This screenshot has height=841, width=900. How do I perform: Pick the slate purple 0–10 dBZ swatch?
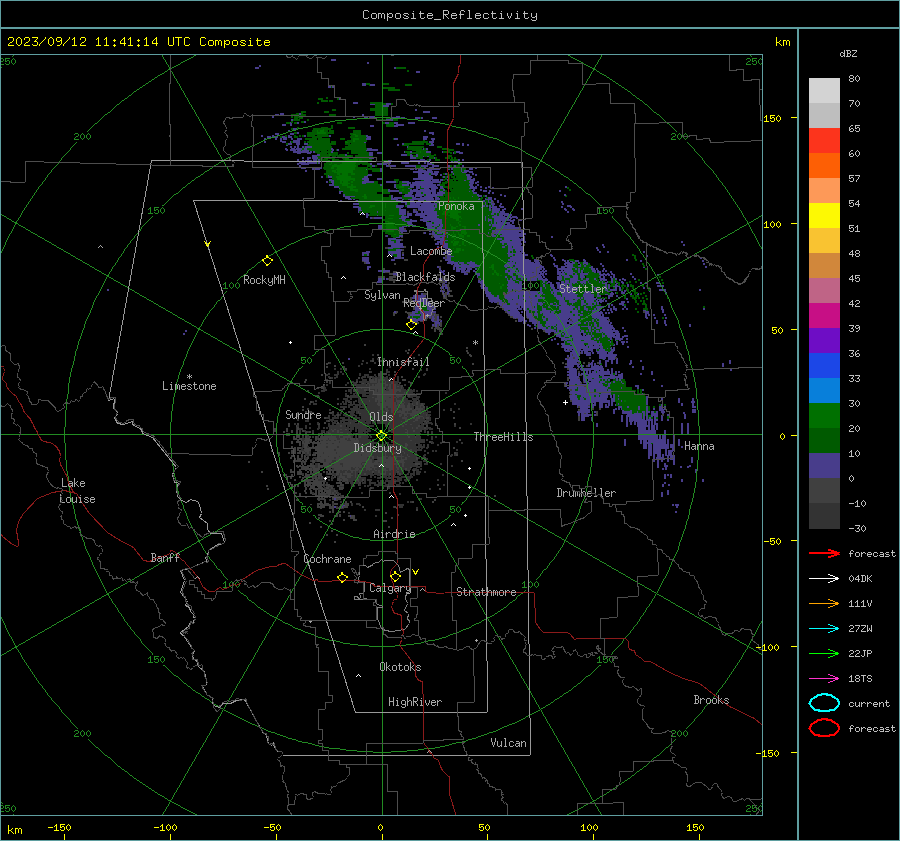pyautogui.click(x=824, y=466)
